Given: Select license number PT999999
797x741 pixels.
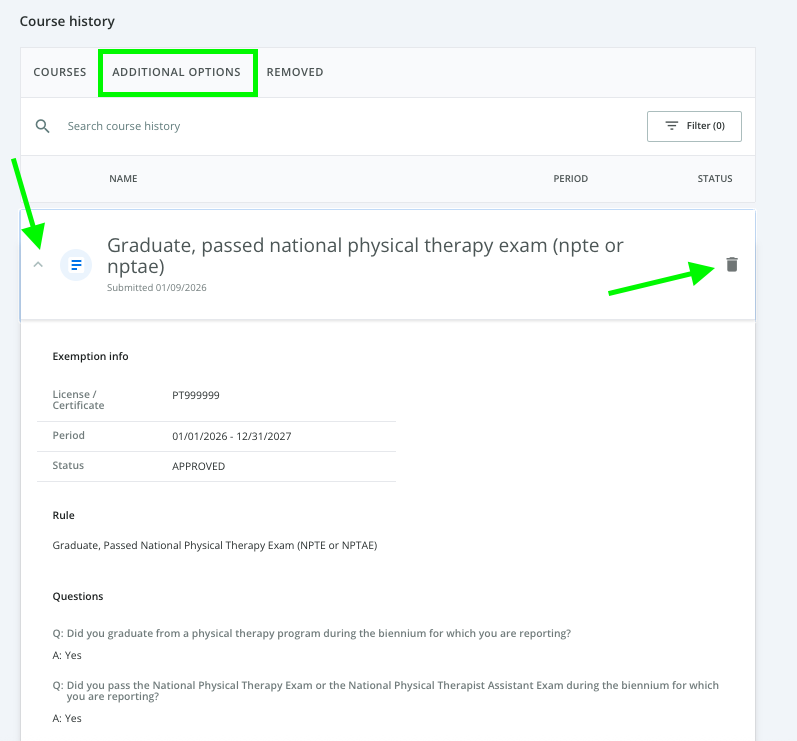Looking at the screenshot, I should [195, 395].
